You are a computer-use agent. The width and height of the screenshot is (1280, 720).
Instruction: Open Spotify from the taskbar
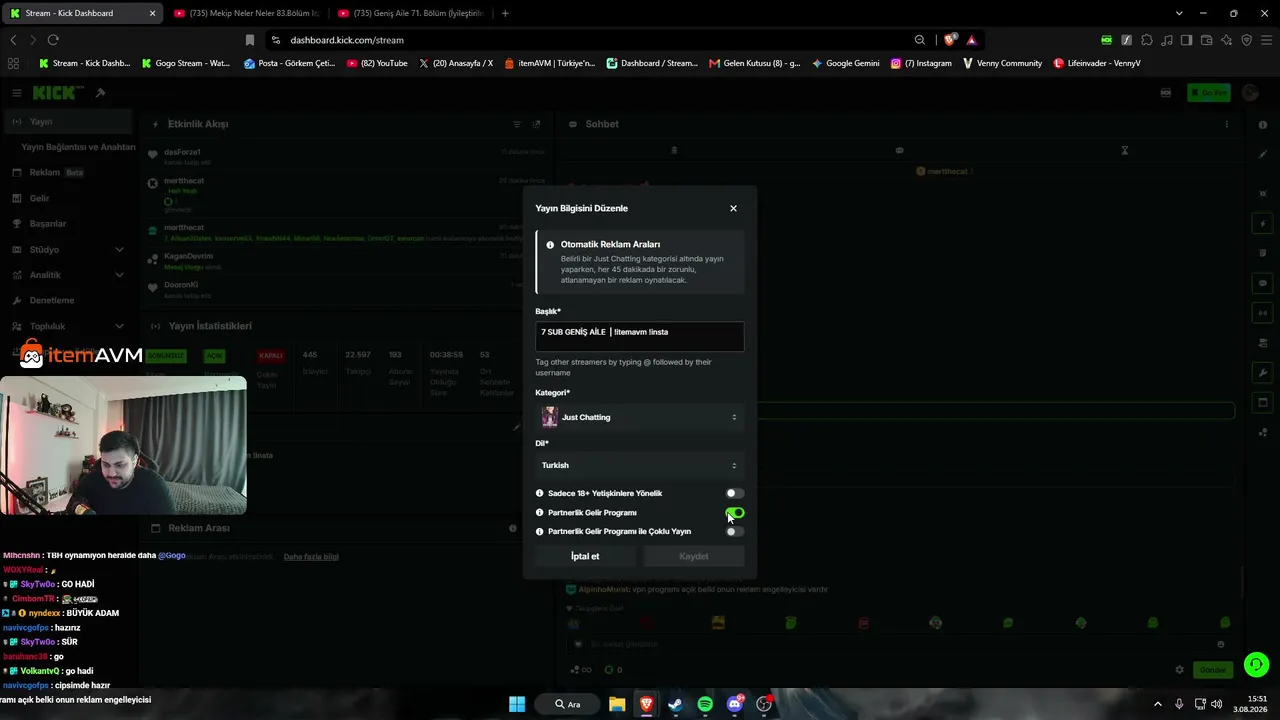pos(705,704)
